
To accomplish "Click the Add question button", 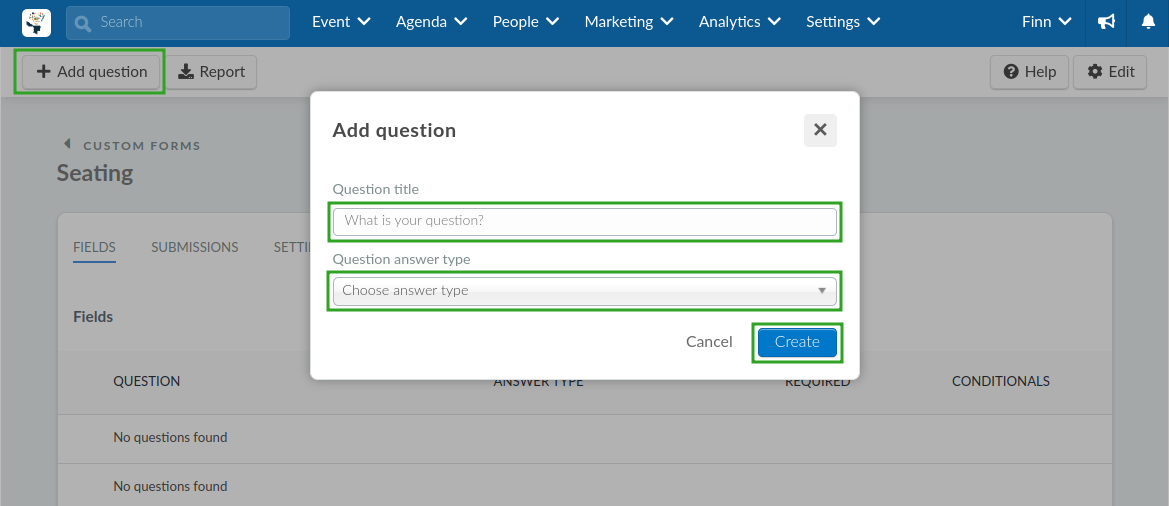I will tap(92, 72).
